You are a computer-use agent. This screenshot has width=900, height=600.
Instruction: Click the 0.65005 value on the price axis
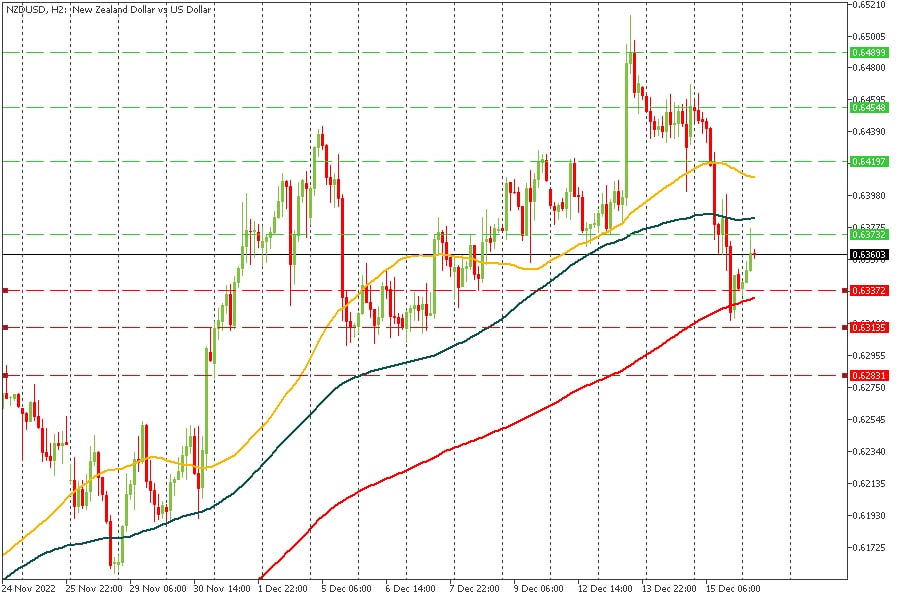(x=869, y=36)
